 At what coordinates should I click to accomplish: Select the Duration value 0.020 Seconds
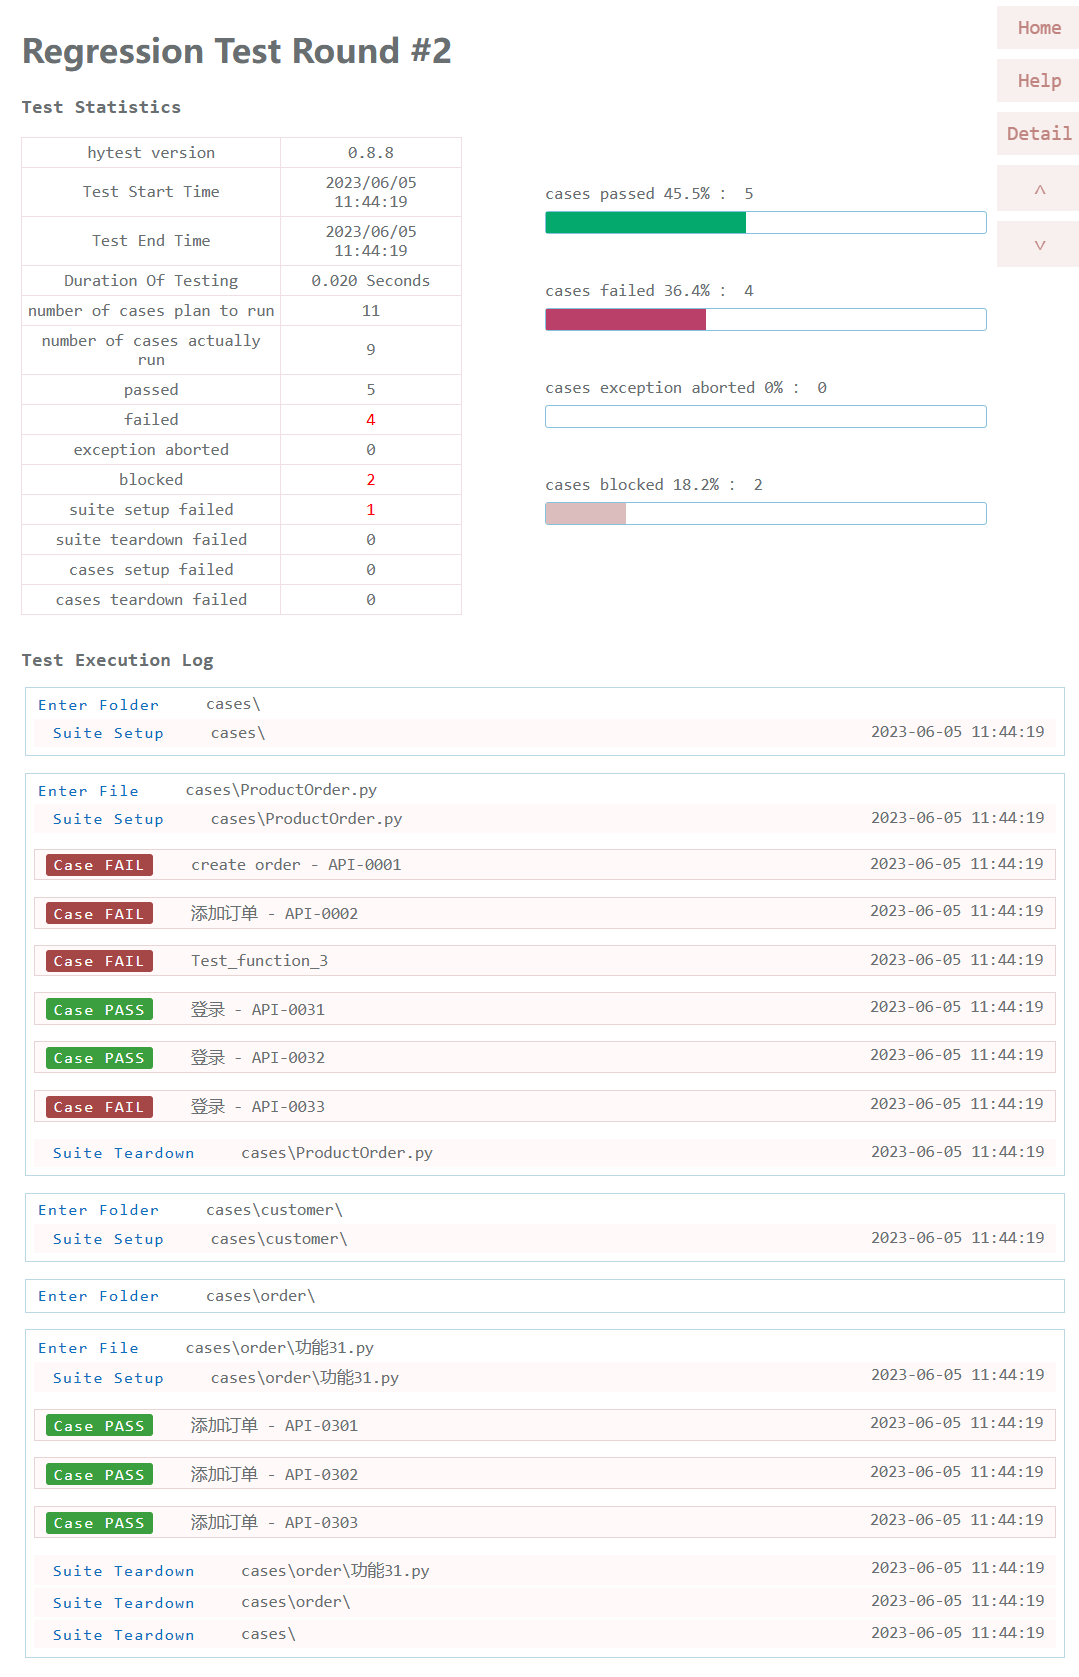371,281
